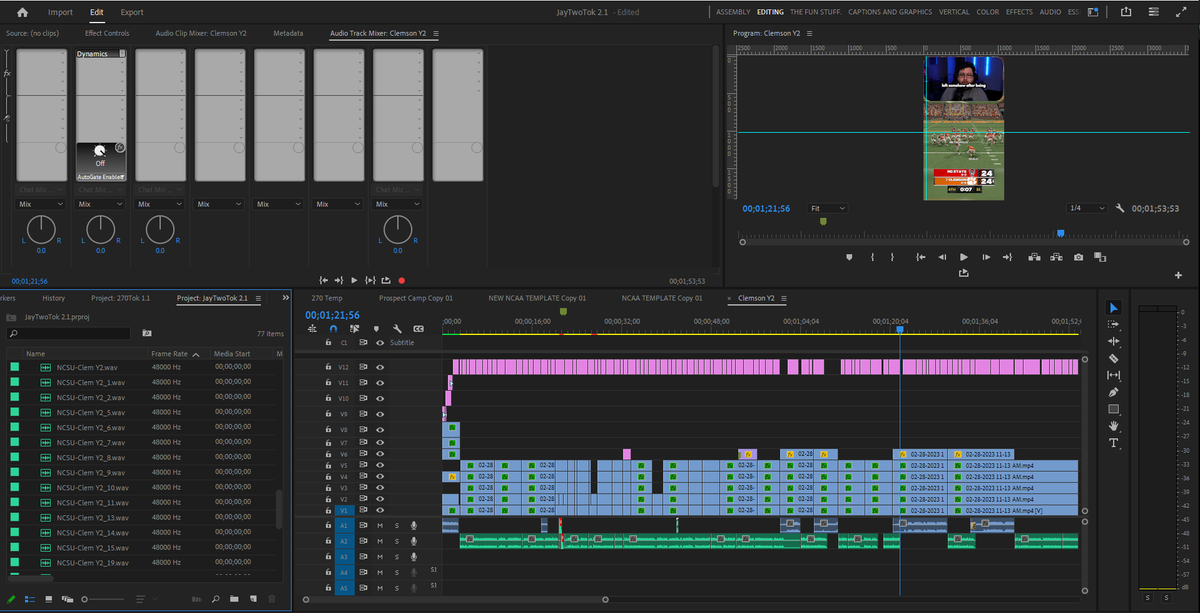Select the Type tool
This screenshot has height=613, width=1200.
pos(1114,443)
